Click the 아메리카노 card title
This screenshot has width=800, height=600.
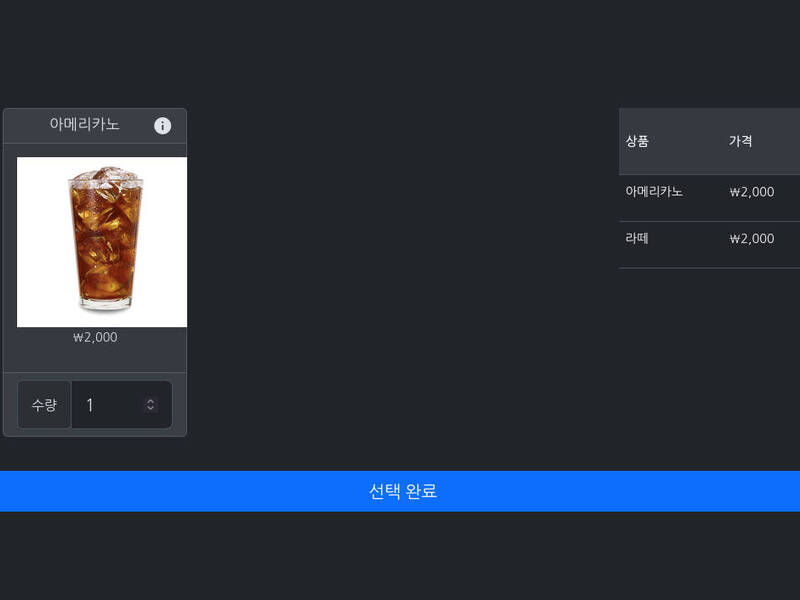(84, 124)
